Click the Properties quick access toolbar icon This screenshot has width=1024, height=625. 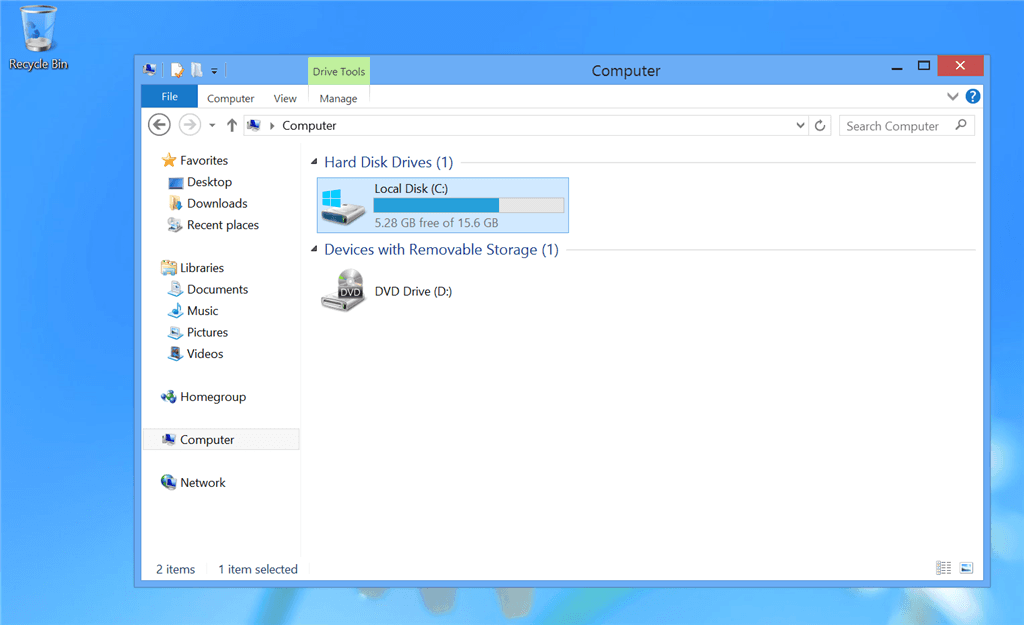[177, 70]
